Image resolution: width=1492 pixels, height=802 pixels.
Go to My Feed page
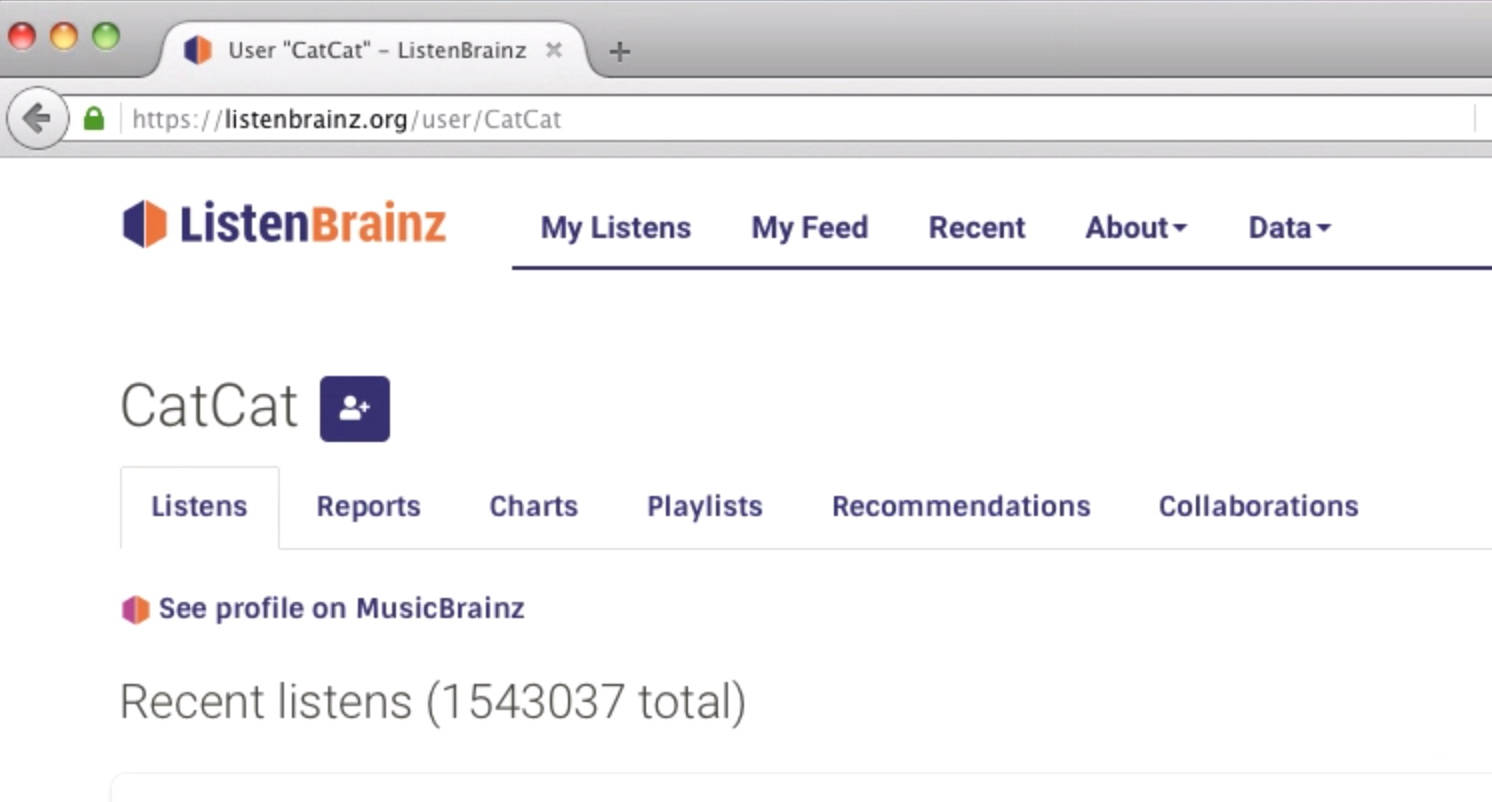(x=810, y=228)
